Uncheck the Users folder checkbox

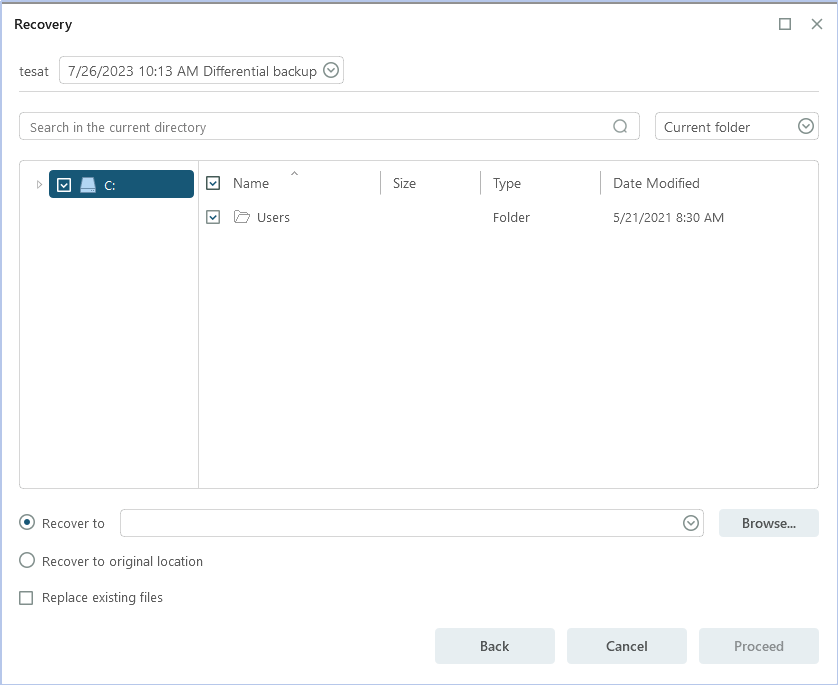click(213, 217)
